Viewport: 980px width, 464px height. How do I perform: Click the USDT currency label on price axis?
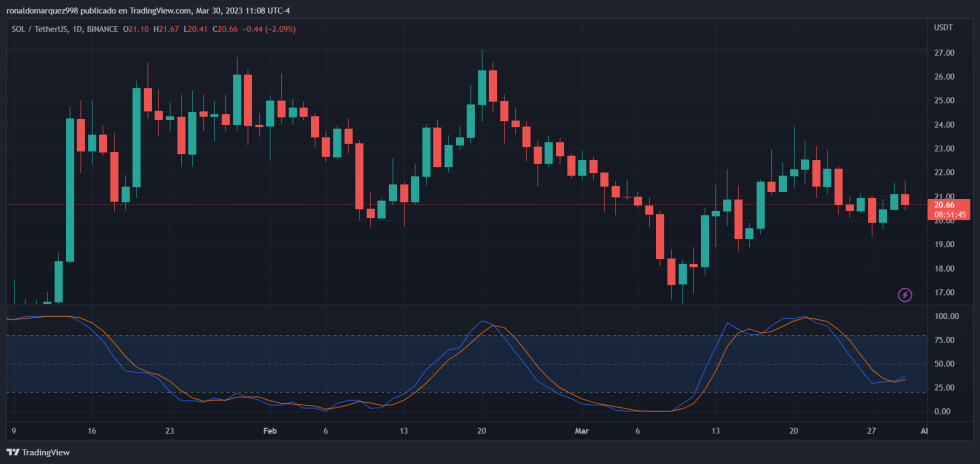(x=944, y=28)
